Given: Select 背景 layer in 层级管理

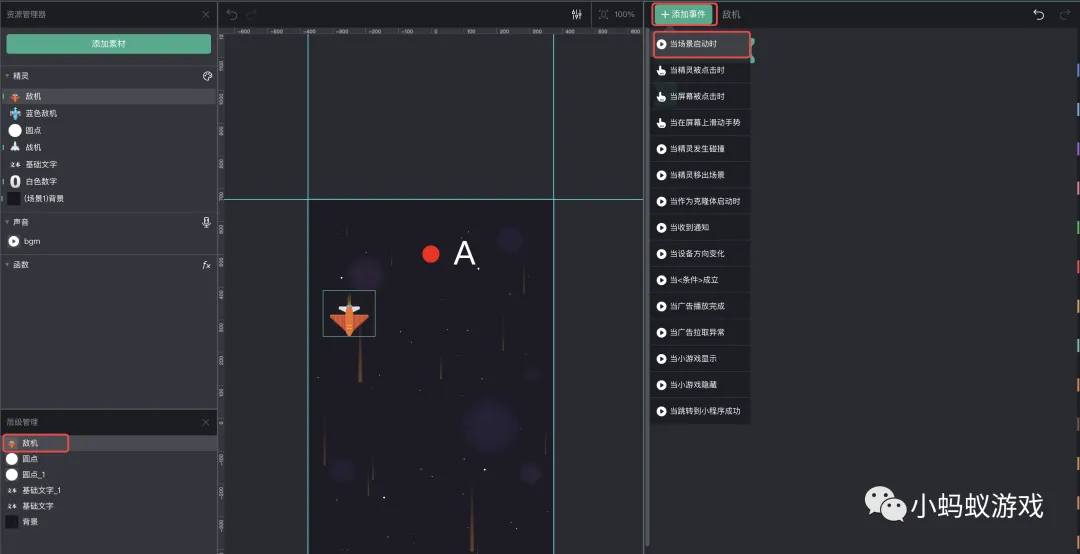Looking at the screenshot, I should coord(109,522).
